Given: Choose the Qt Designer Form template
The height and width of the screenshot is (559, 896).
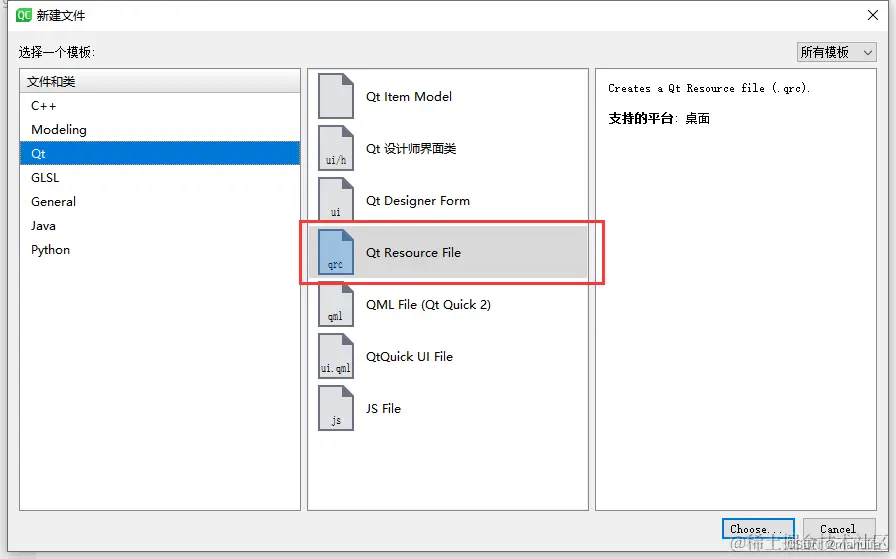Looking at the screenshot, I should coord(448,200).
